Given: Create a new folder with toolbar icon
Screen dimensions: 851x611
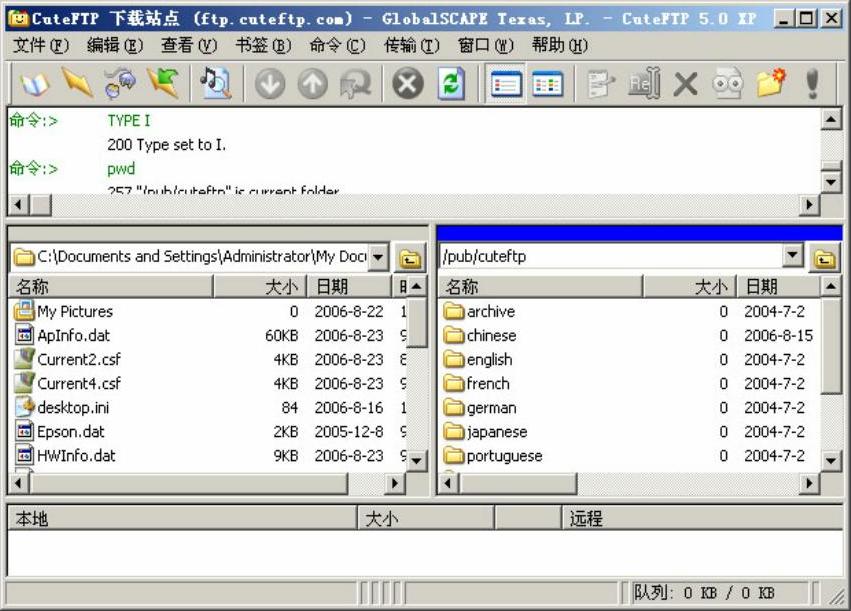Looking at the screenshot, I should tap(771, 83).
